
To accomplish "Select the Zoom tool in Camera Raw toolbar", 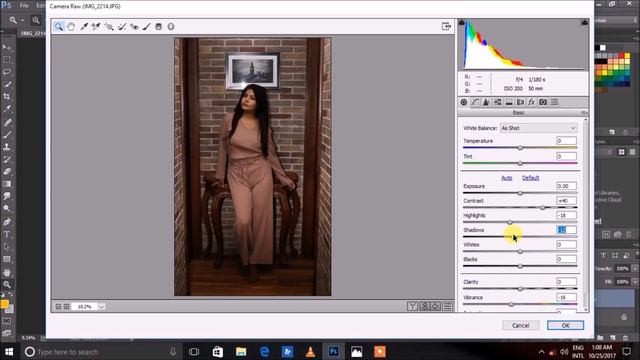I will click(59, 27).
